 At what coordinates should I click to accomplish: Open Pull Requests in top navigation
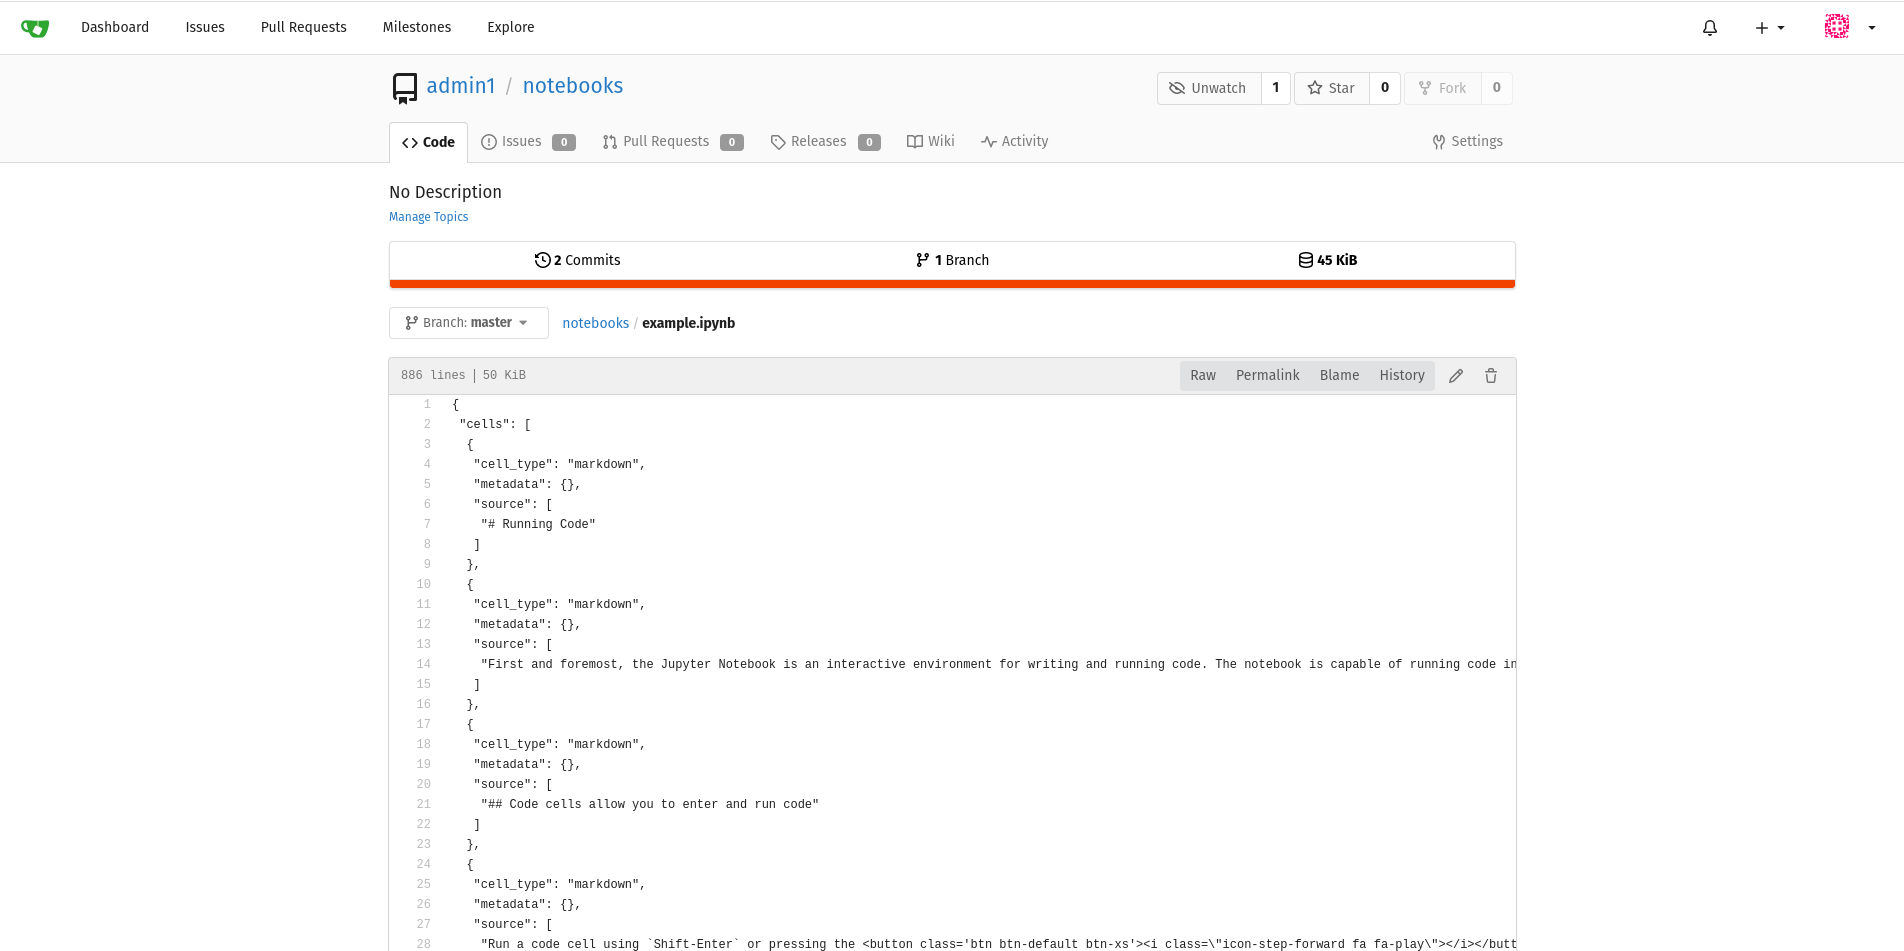point(304,27)
